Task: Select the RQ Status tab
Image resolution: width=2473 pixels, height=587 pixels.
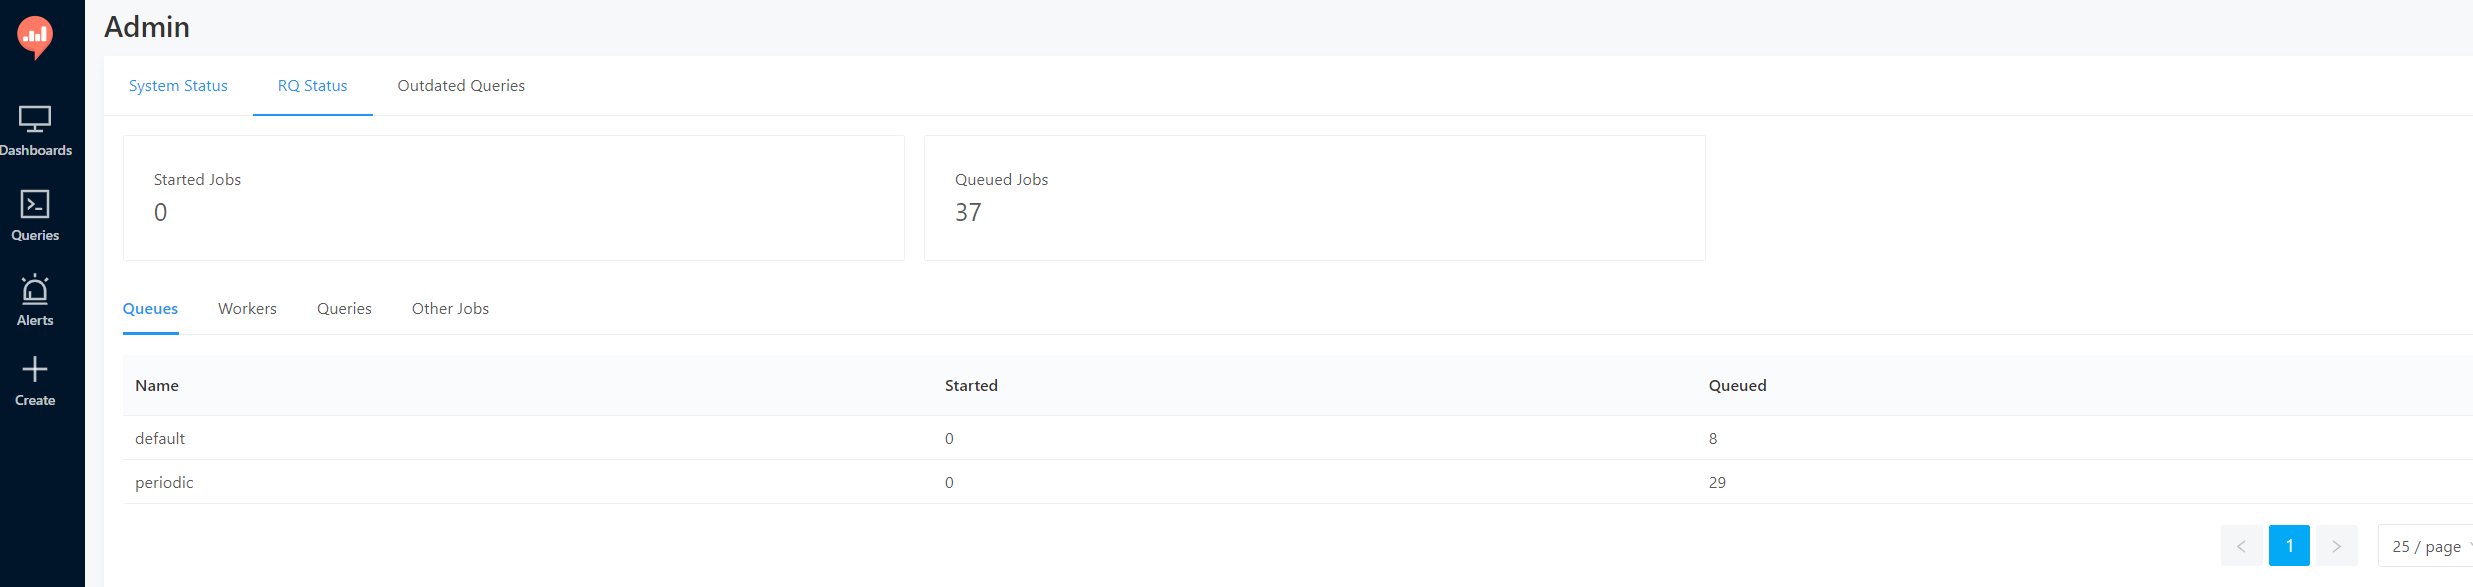Action: click(x=313, y=86)
